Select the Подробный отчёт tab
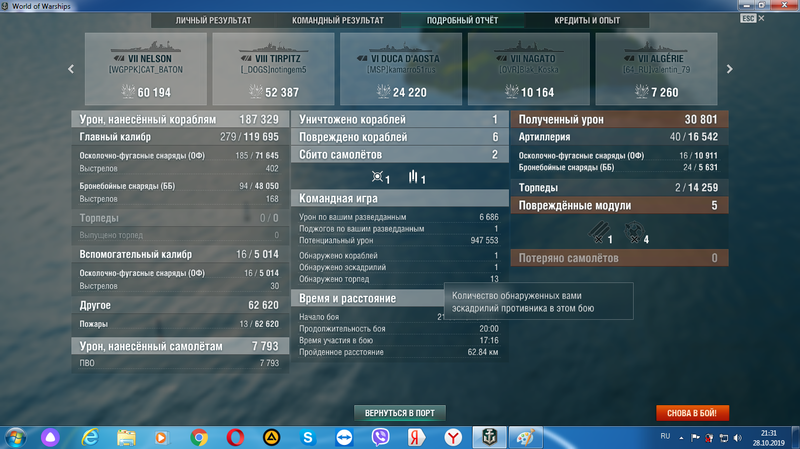This screenshot has width=800, height=449. pyautogui.click(x=462, y=20)
